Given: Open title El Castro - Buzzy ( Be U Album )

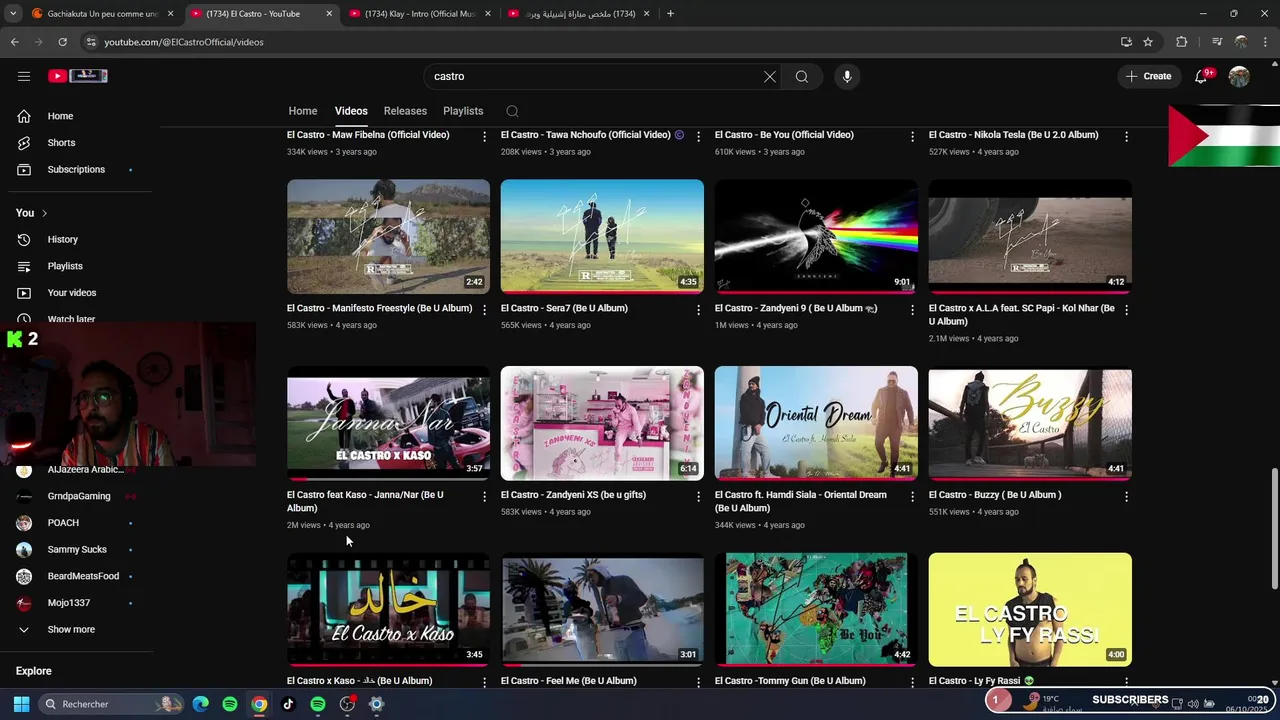Looking at the screenshot, I should [x=995, y=495].
